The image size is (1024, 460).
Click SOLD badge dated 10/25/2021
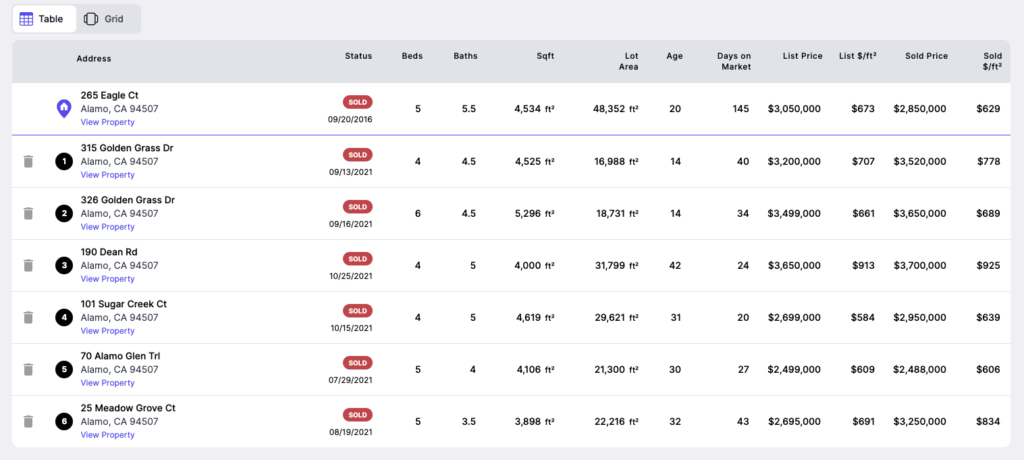click(358, 259)
